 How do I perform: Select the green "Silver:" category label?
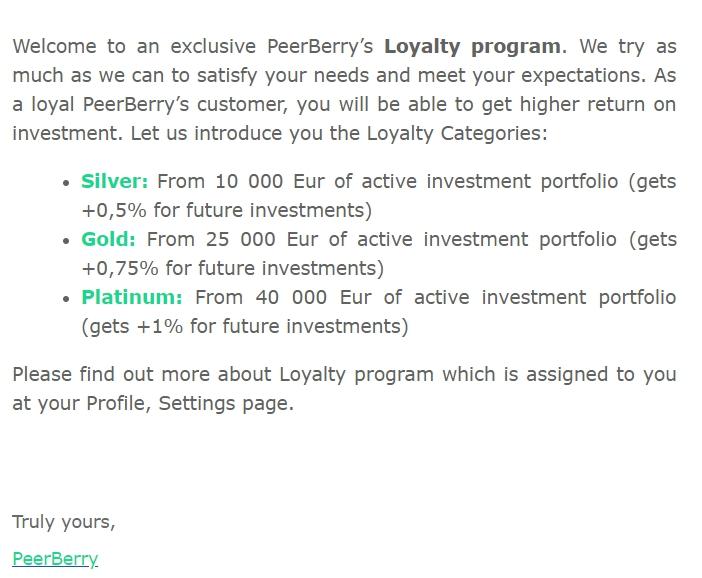114,181
